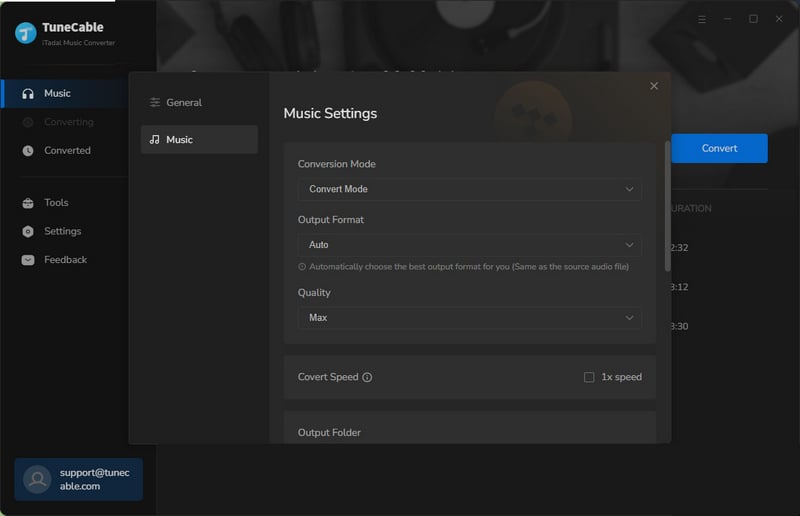Viewport: 800px width, 516px height.
Task: Open the Music section in sidebar
Action: (x=64, y=93)
